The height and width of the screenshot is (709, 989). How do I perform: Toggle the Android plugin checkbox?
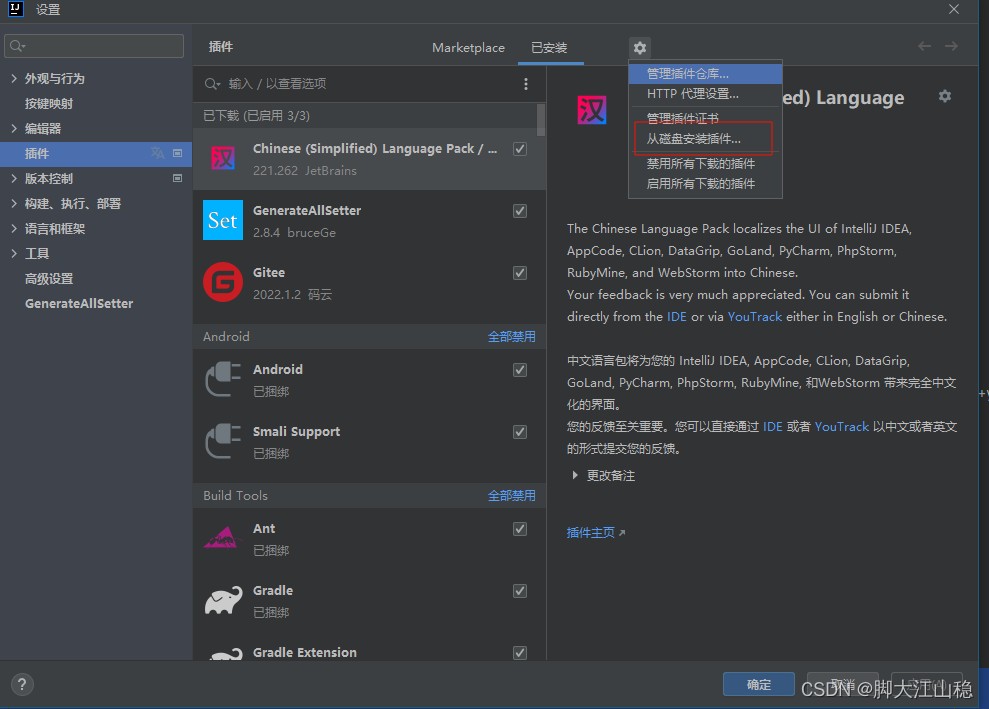tap(520, 370)
